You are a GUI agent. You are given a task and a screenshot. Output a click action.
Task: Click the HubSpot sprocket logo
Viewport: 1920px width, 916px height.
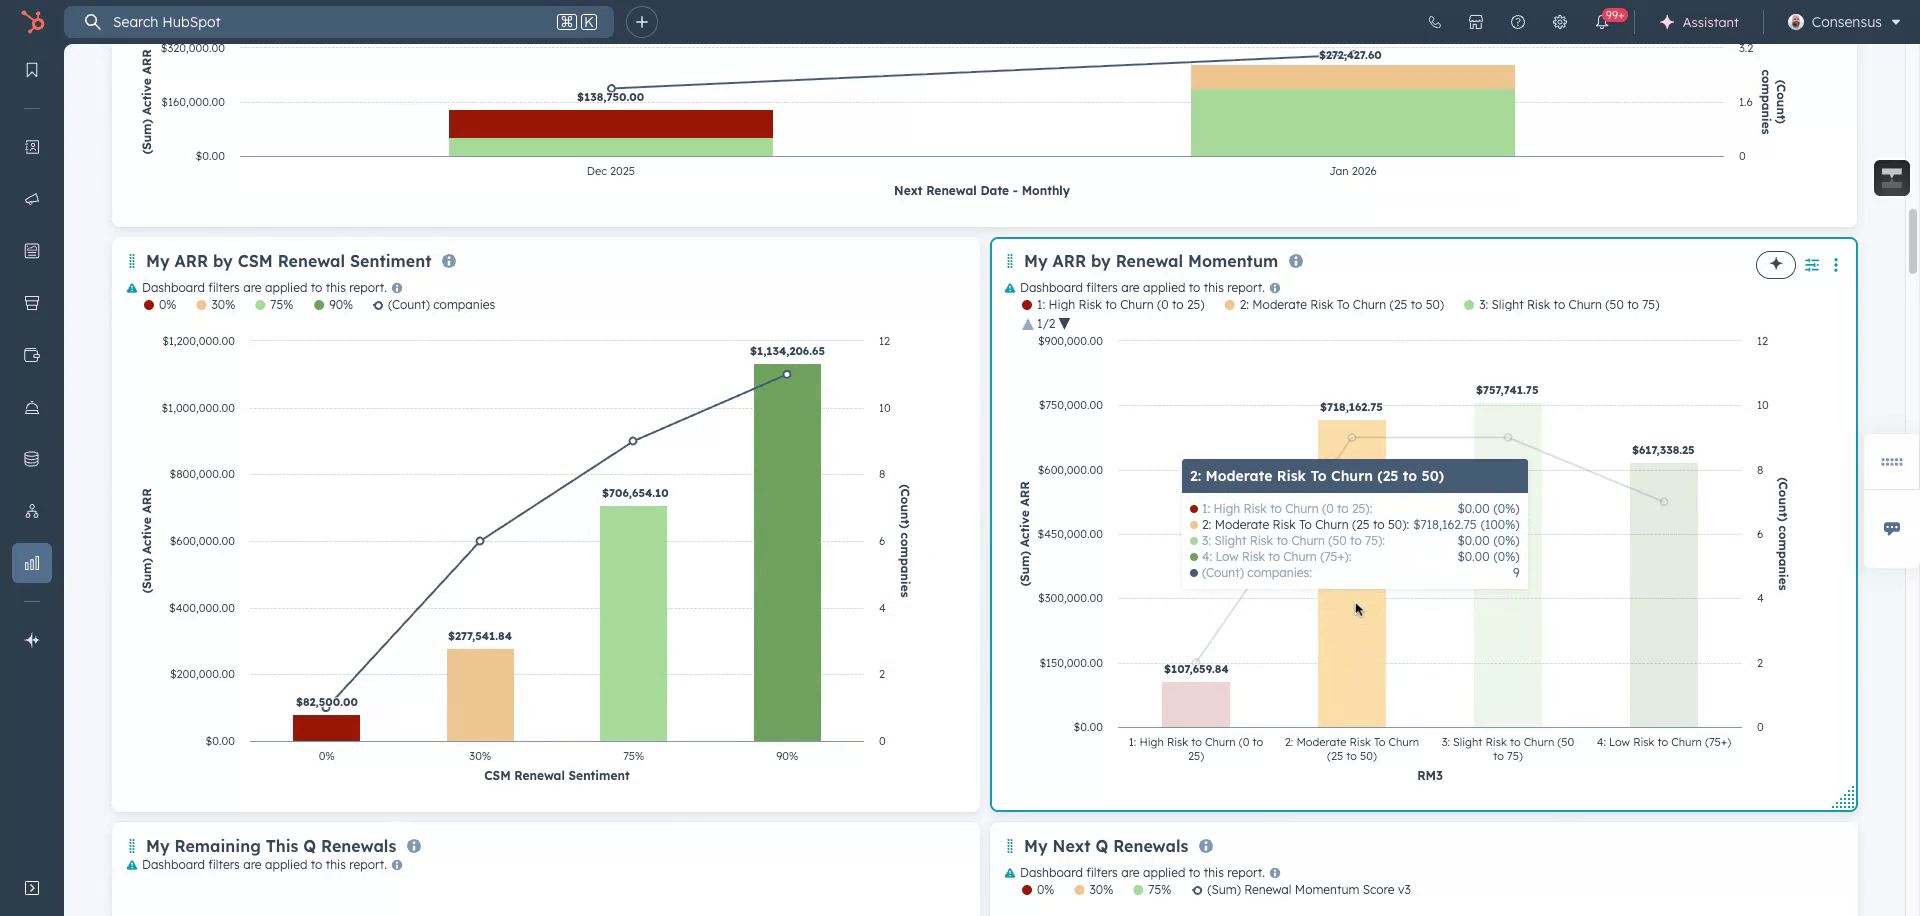33,22
